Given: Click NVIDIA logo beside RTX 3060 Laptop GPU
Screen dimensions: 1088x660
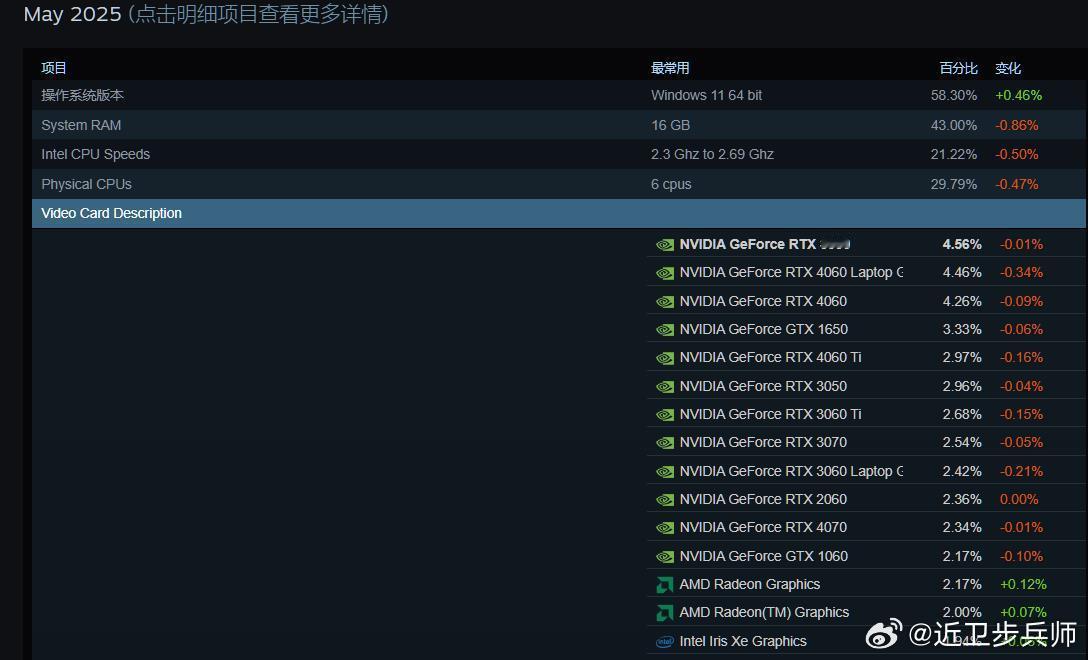Looking at the screenshot, I should coord(665,472).
